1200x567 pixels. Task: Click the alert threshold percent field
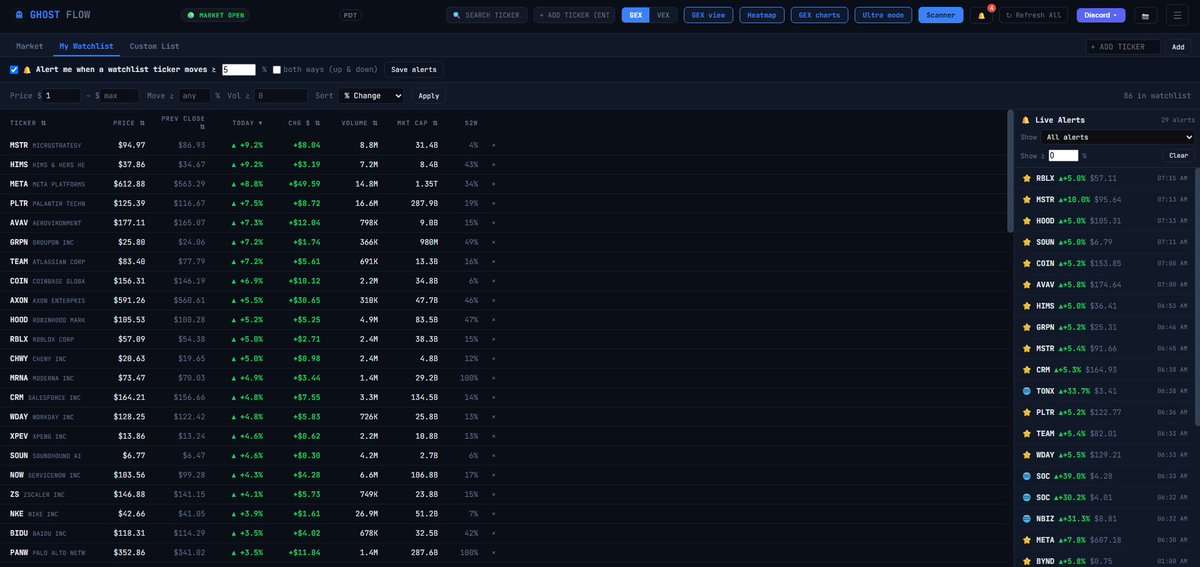pyautogui.click(x=239, y=70)
